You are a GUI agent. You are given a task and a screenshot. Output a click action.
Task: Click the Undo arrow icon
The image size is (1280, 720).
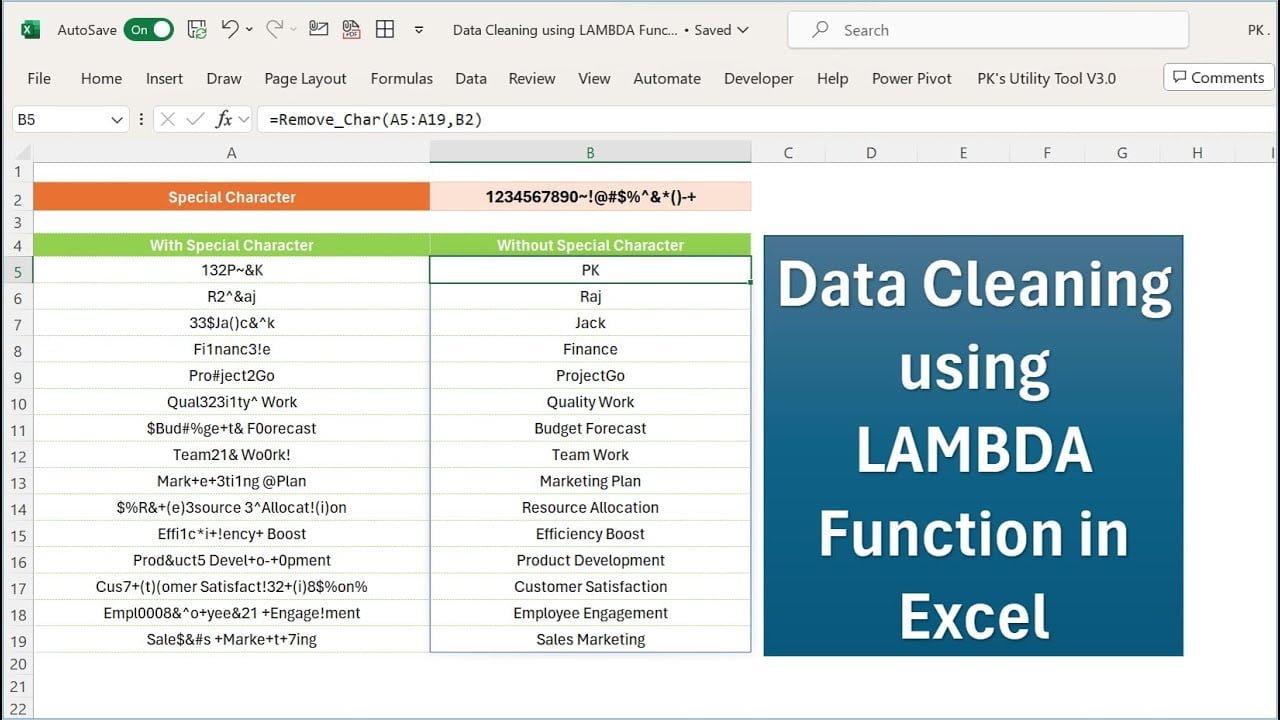point(230,30)
